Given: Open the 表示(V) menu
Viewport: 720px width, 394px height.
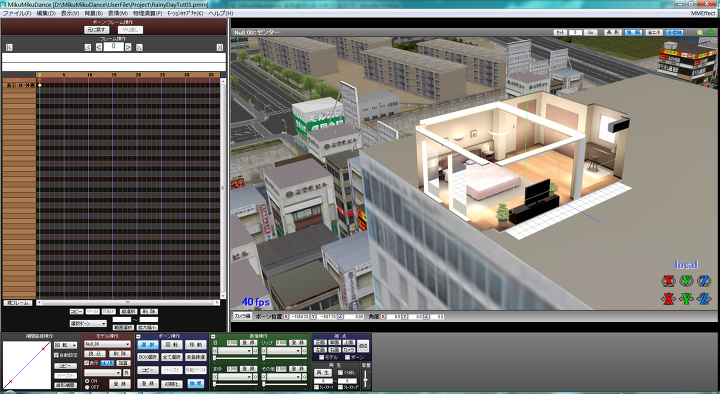Looking at the screenshot, I should click(70, 13).
